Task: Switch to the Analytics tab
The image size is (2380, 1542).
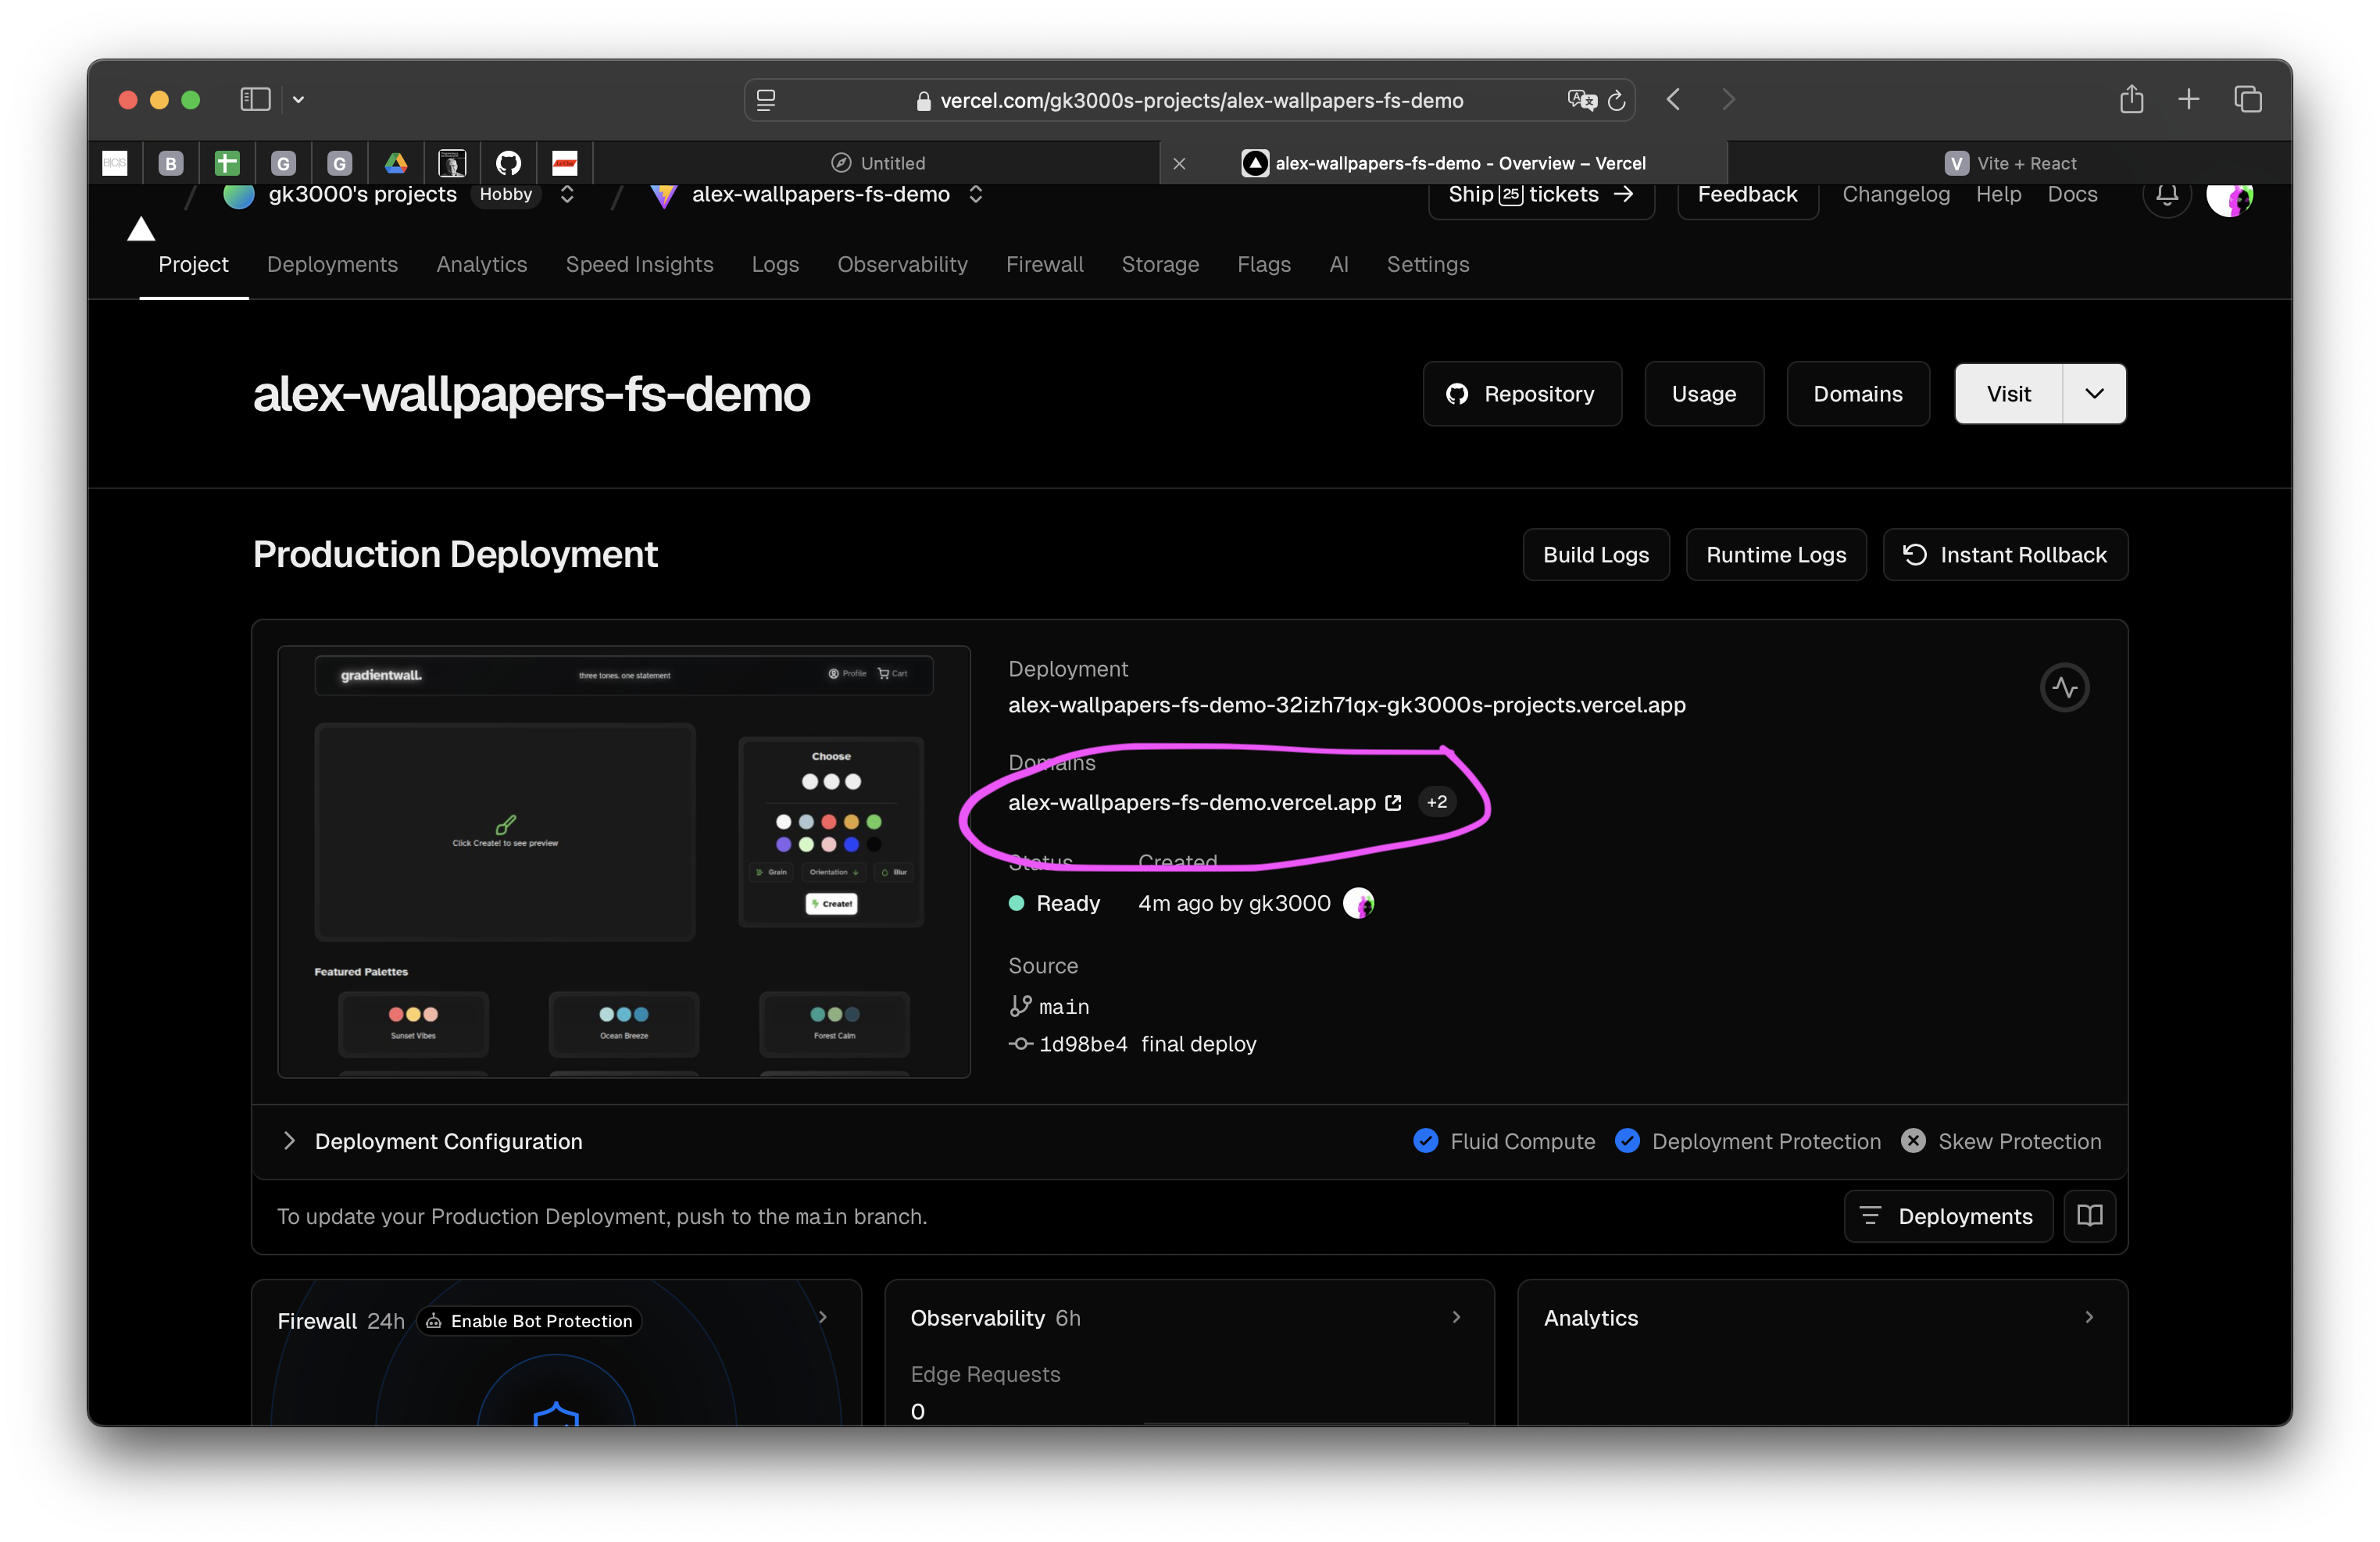Action: [x=481, y=264]
